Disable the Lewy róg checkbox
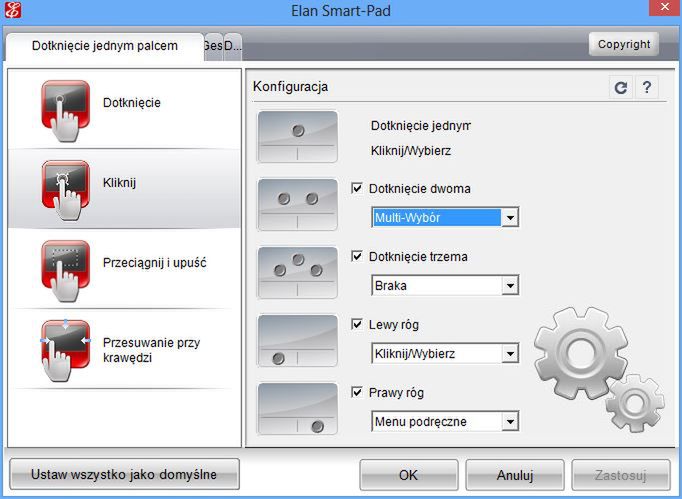 pyautogui.click(x=357, y=324)
